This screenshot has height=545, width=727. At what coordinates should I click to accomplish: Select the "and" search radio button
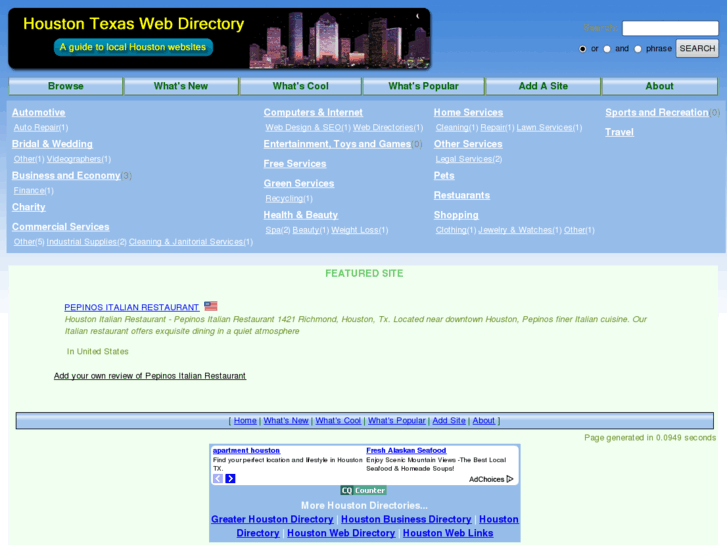coord(607,49)
